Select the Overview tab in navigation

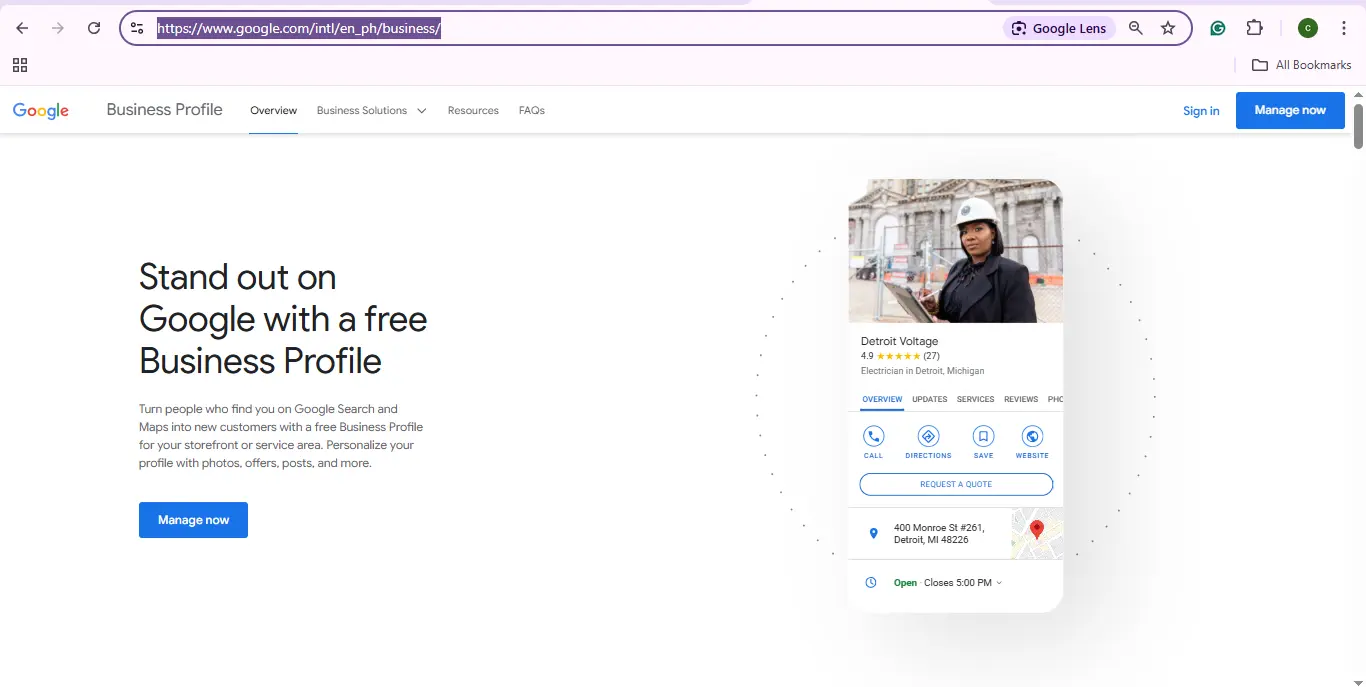(x=274, y=110)
